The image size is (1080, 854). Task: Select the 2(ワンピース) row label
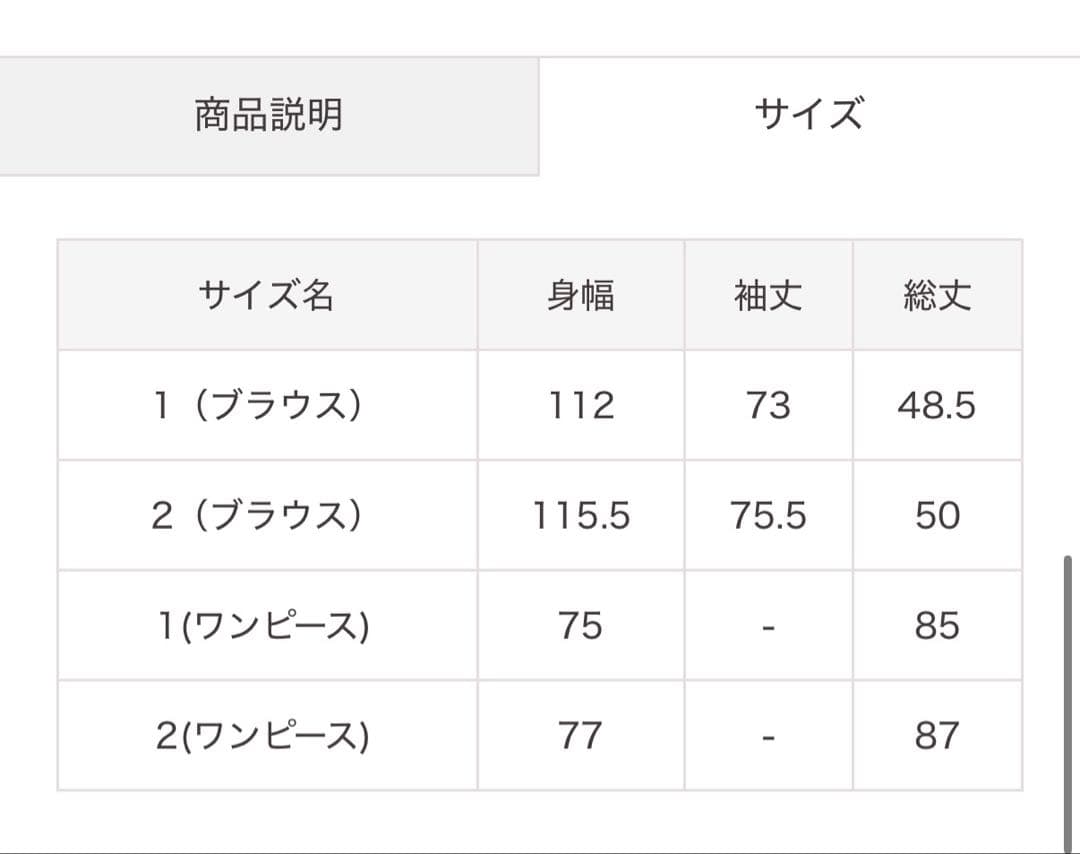tap(263, 736)
